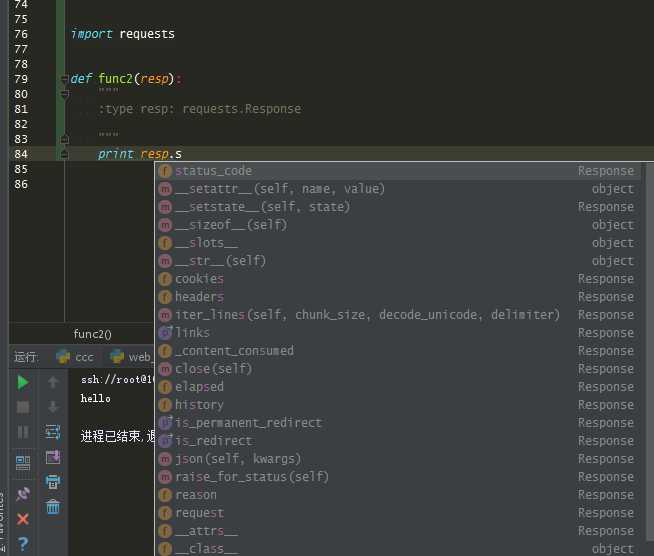Click the red Close run tab icon

pos(23,519)
